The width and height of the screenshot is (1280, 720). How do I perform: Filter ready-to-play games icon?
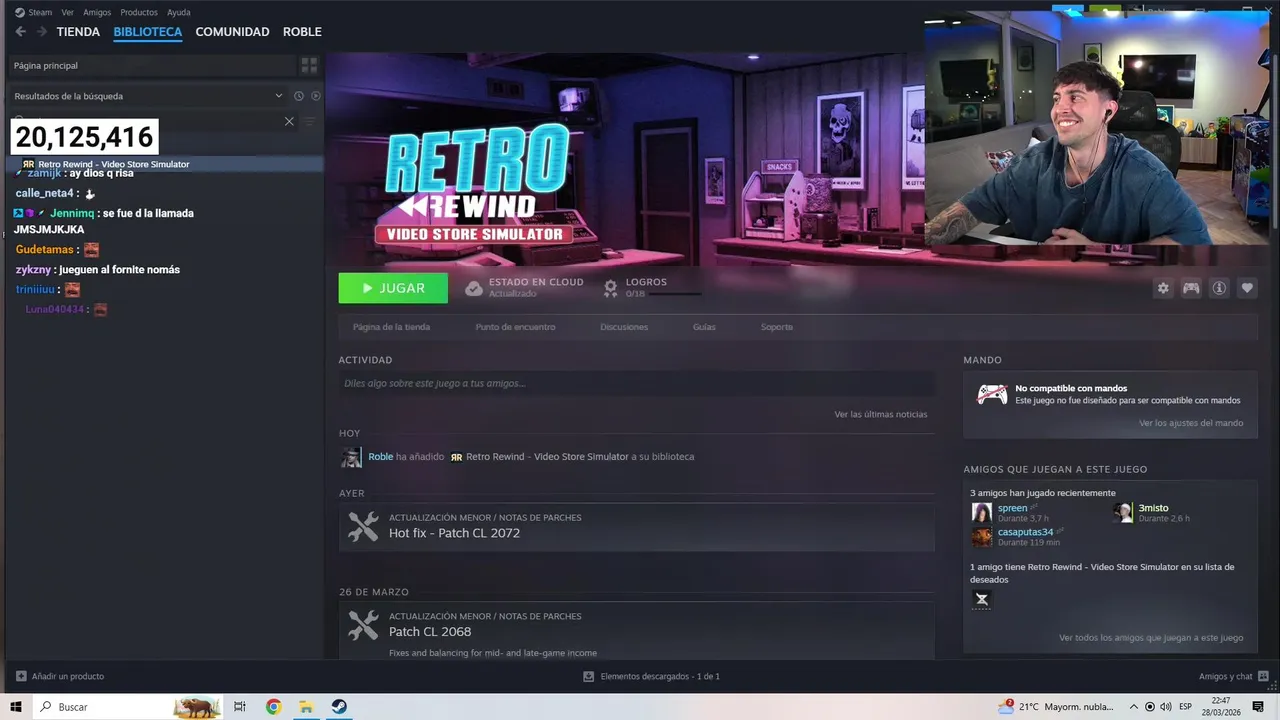click(x=316, y=96)
